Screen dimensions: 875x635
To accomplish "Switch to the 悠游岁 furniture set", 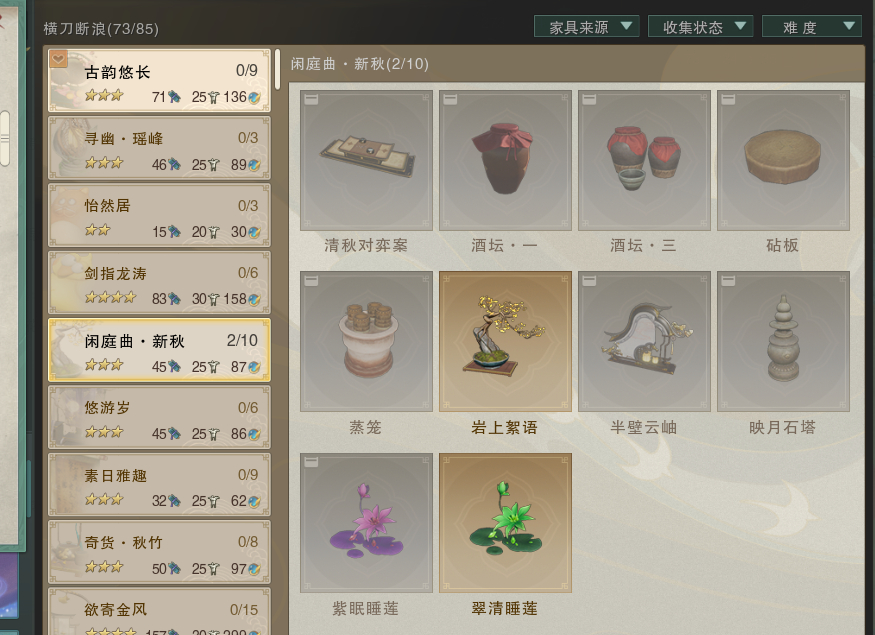I will [160, 418].
